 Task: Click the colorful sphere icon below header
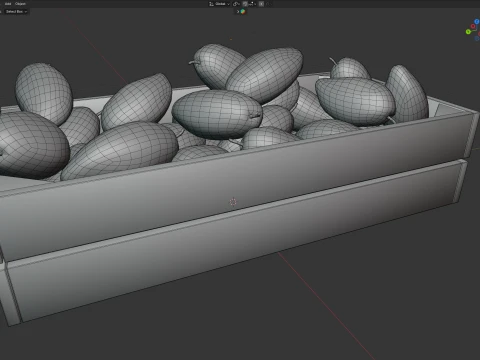(x=243, y=12)
